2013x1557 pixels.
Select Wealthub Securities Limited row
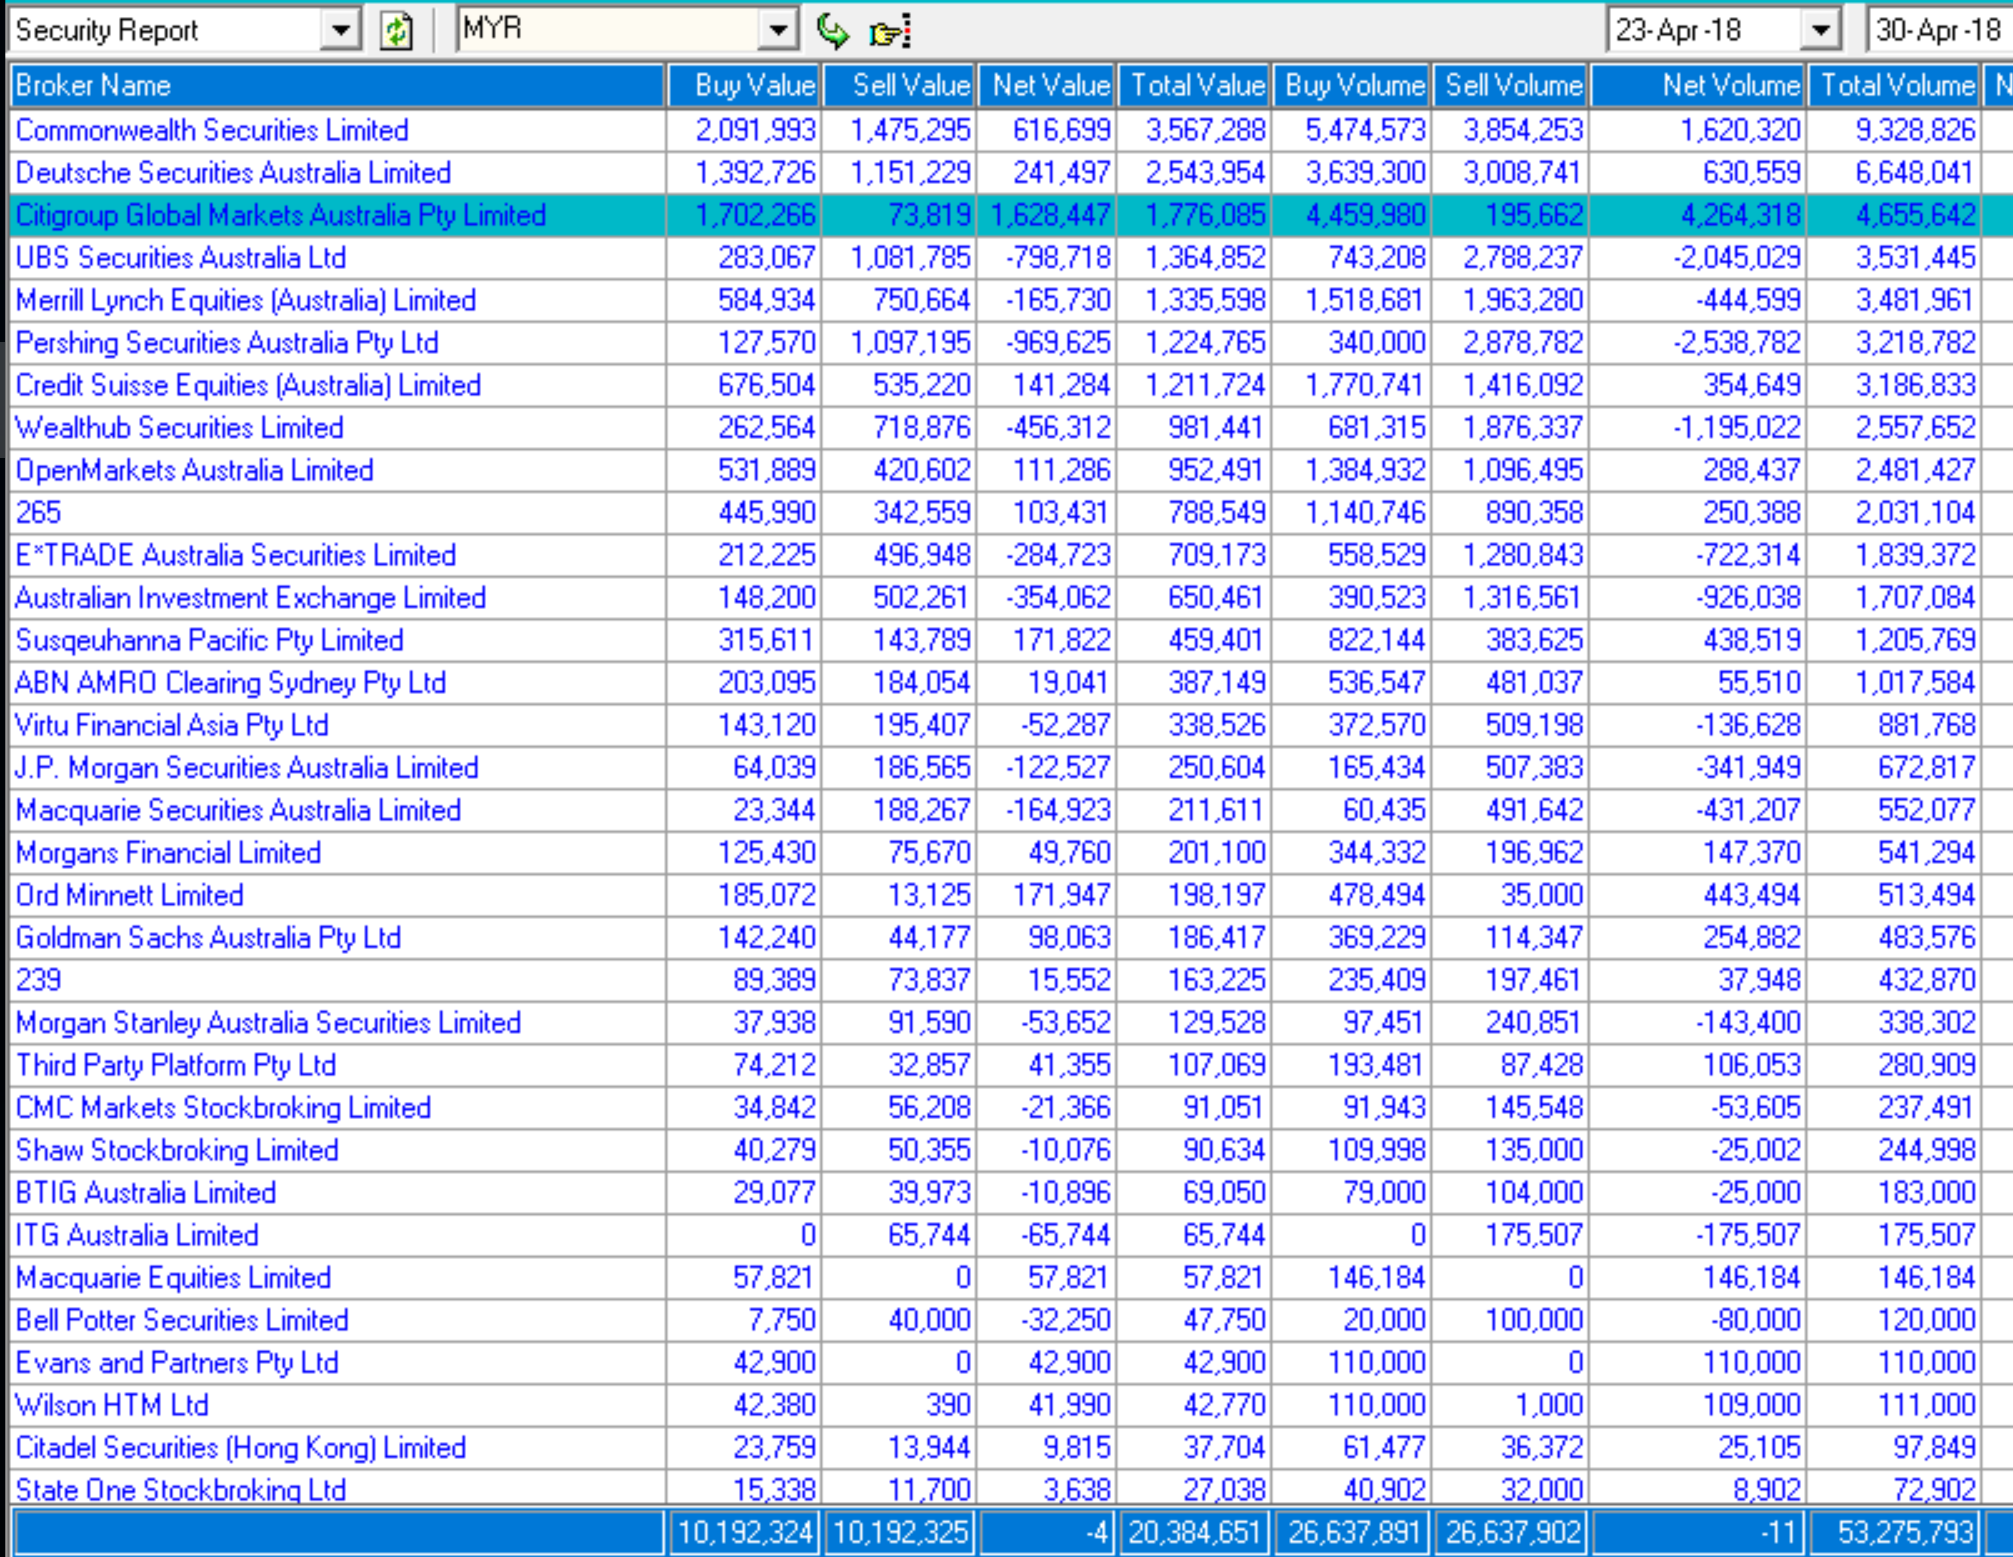point(1011,428)
